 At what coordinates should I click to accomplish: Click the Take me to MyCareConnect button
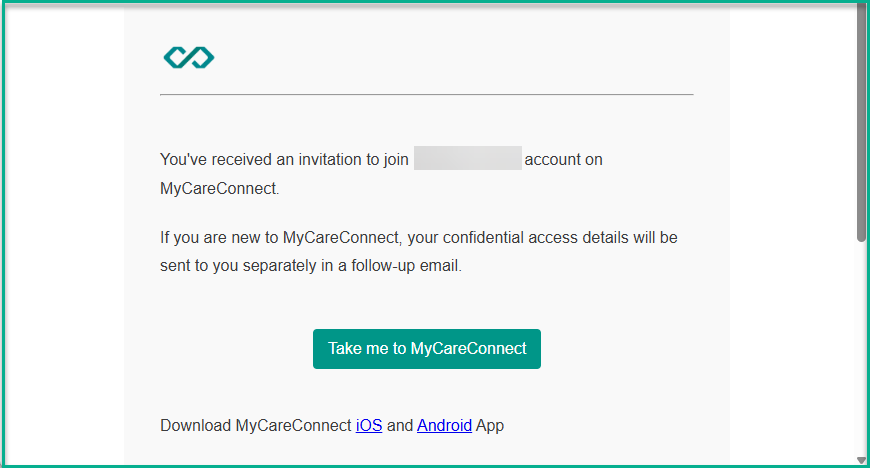click(427, 349)
